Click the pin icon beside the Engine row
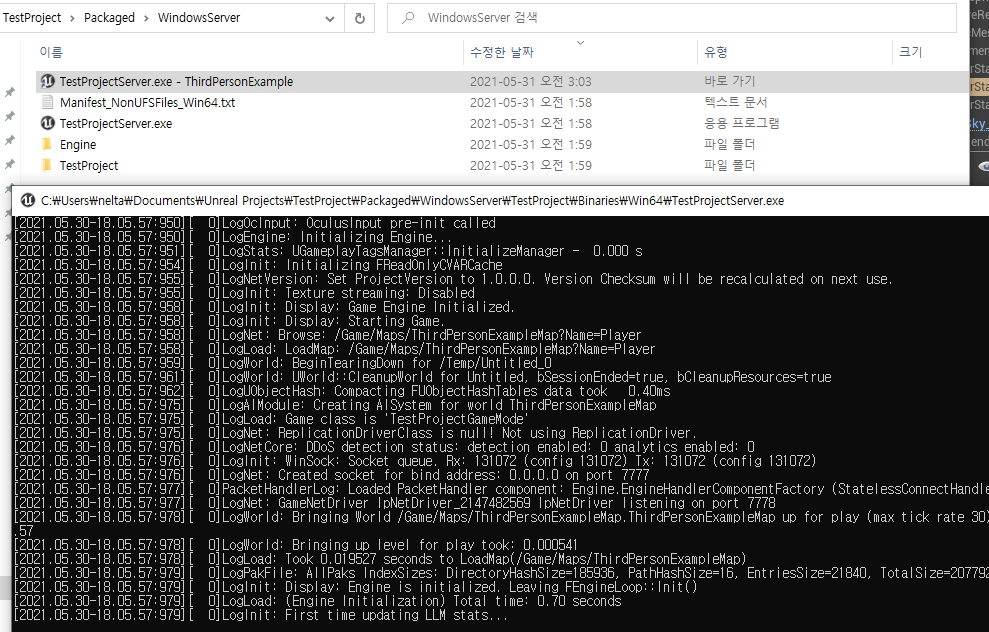Screen dimensions: 989x632 click(9, 165)
